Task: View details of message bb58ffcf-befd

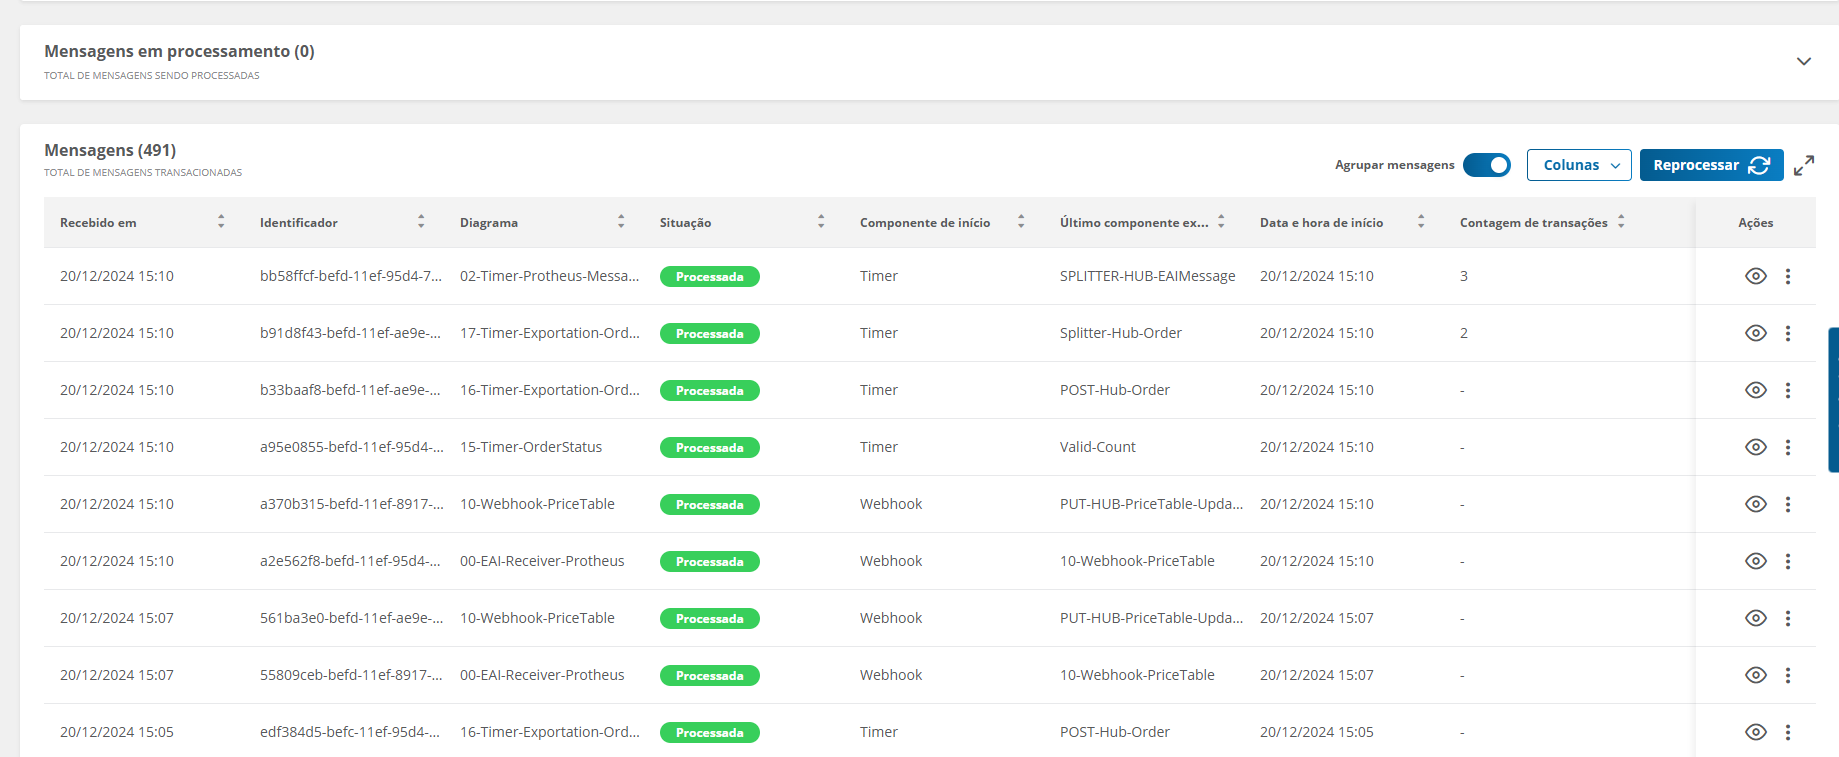Action: pos(1755,276)
